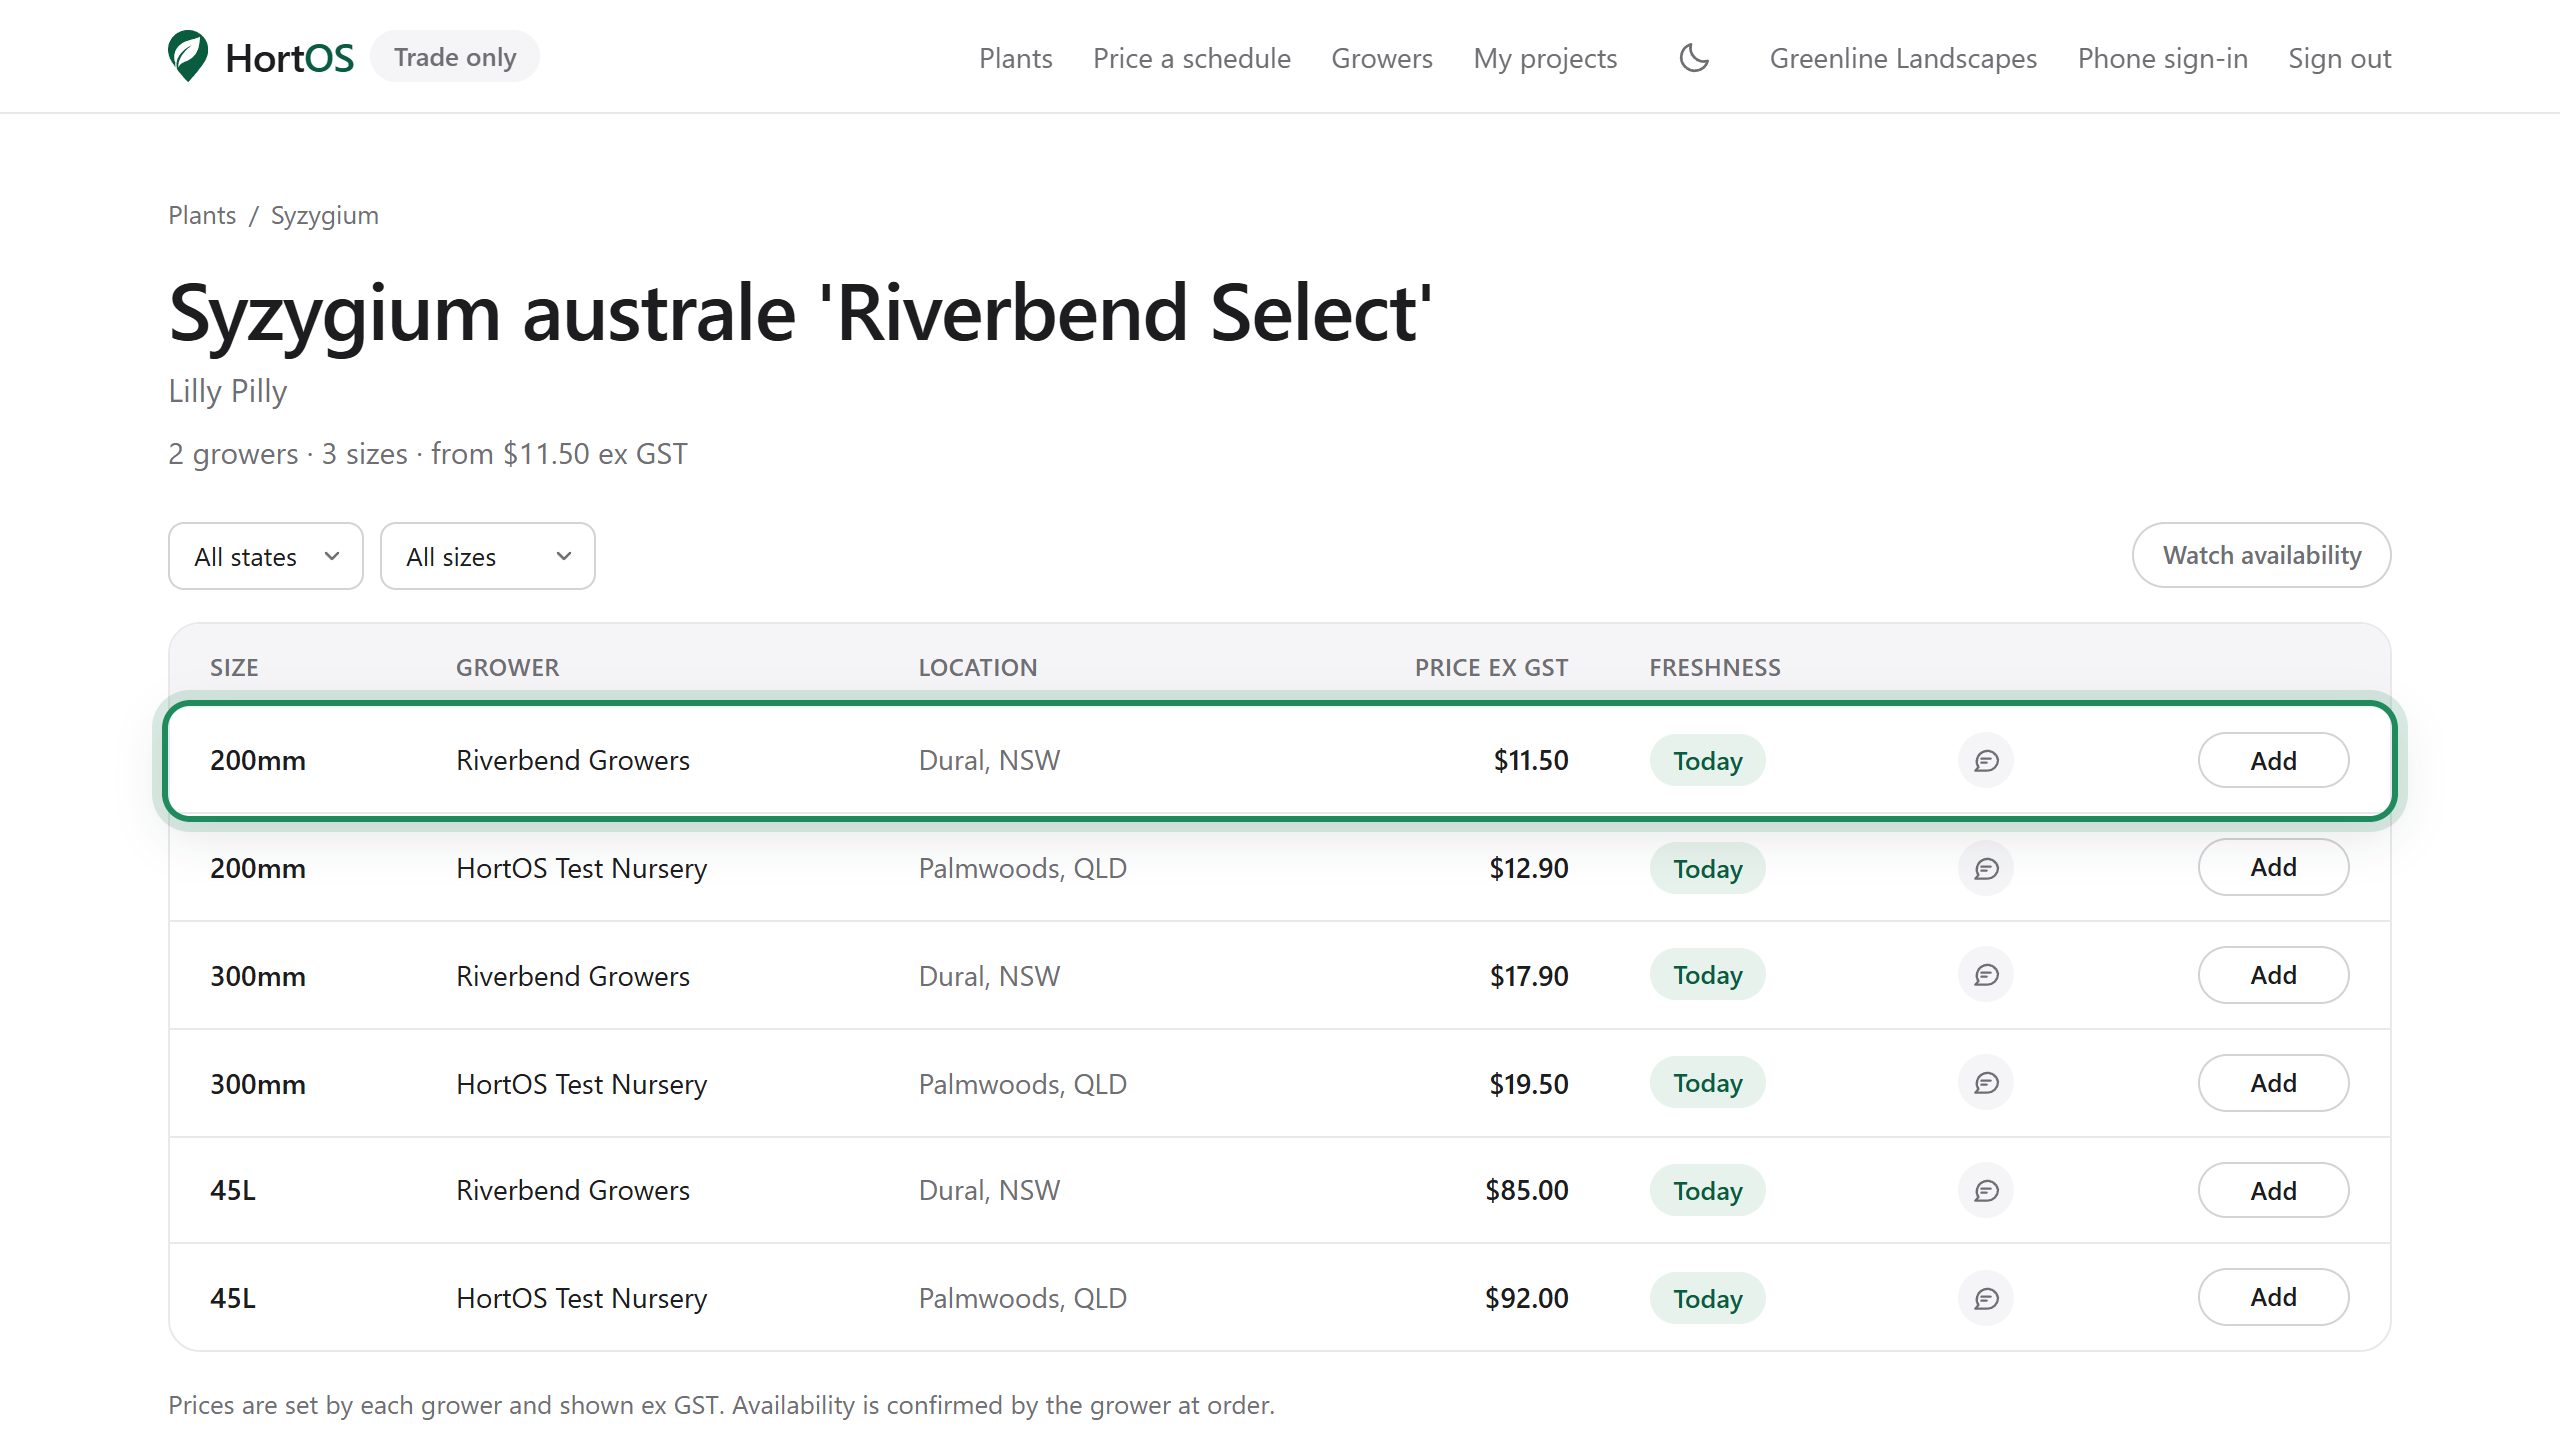Click Syzygium in the breadcrumb
This screenshot has height=1440, width=2560.
pos(324,215)
